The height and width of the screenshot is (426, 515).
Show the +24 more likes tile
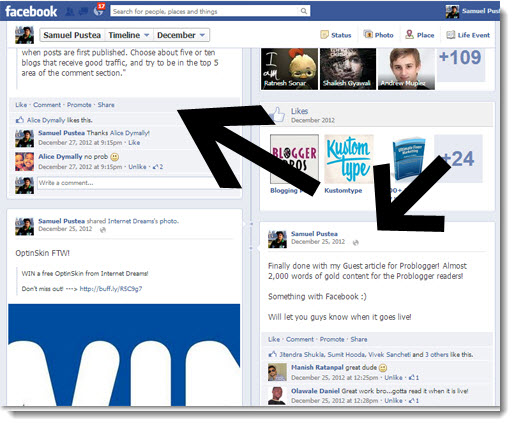click(x=458, y=159)
